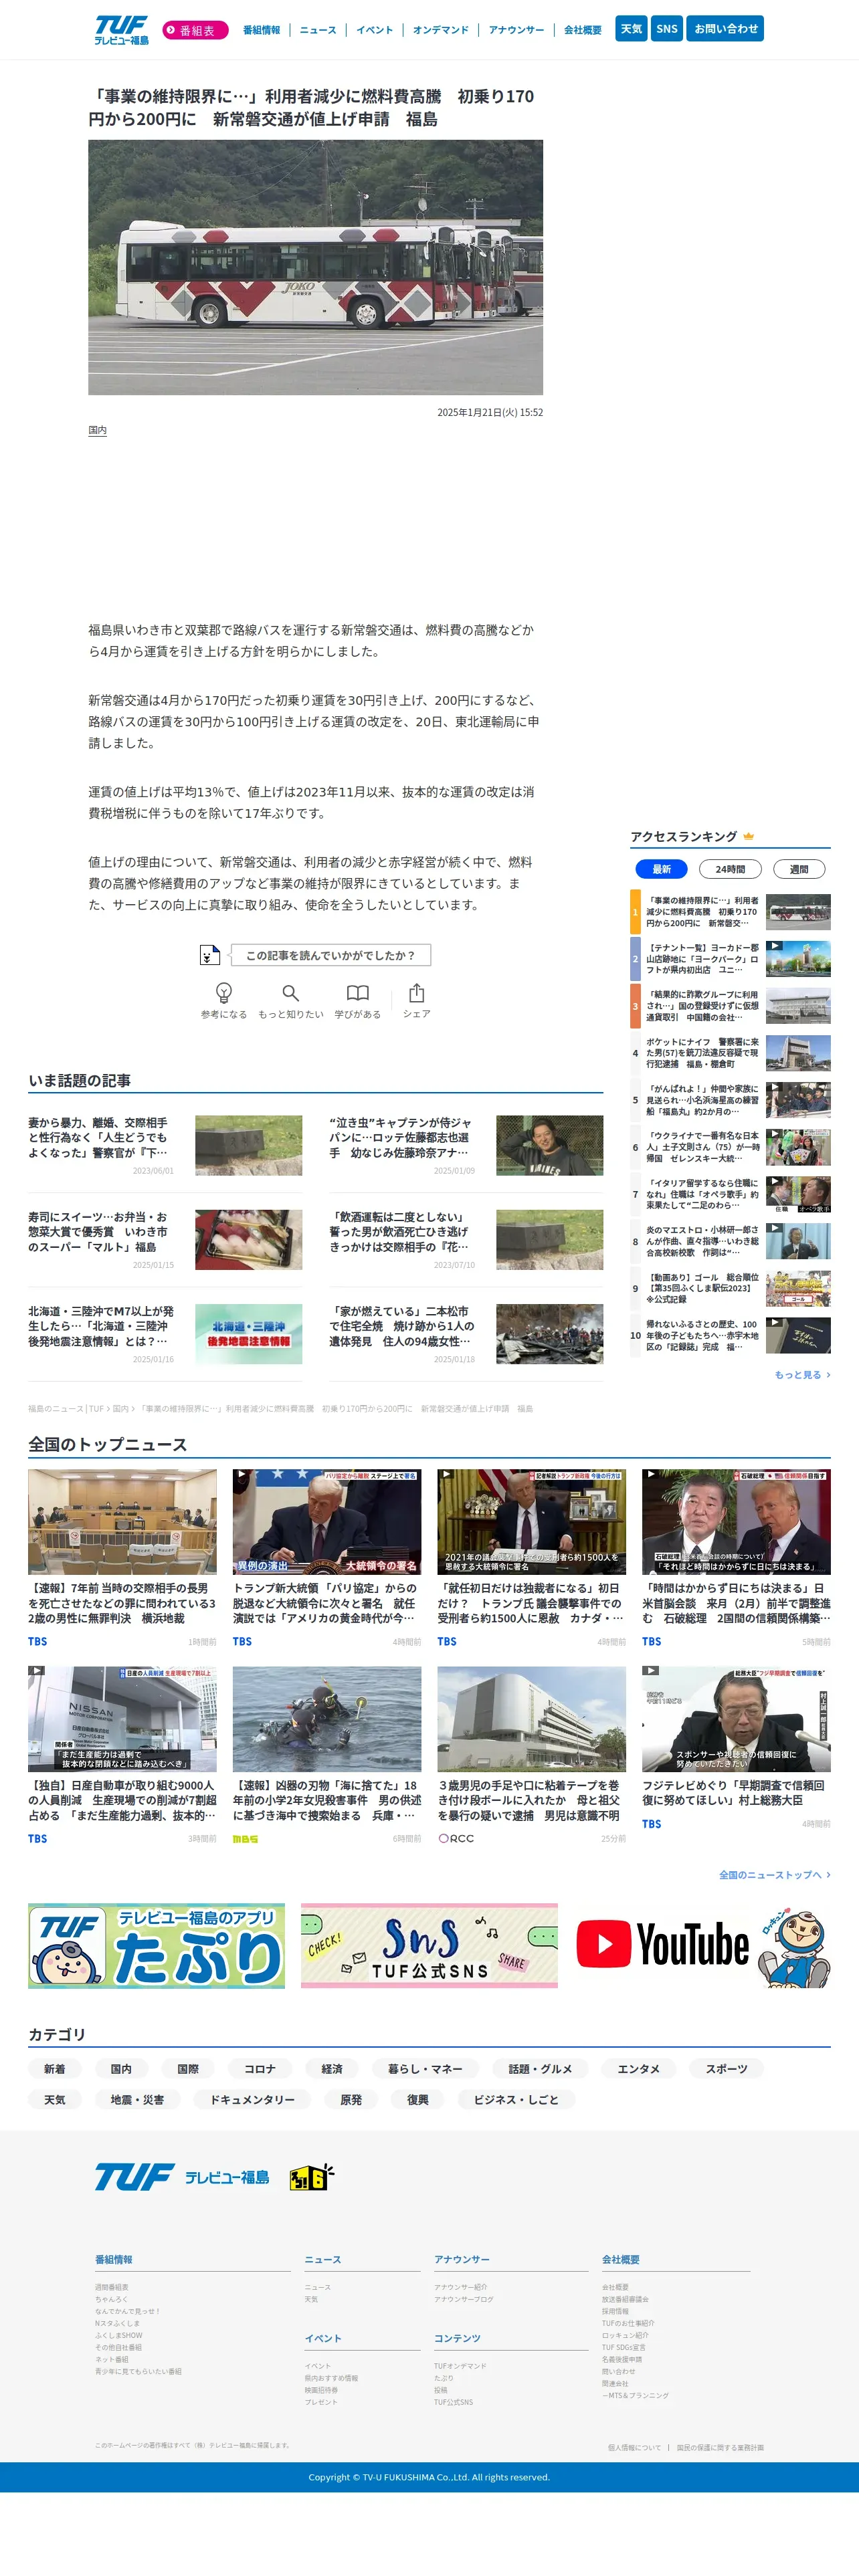Open the 泣き虫キャプテン ロッテ article thumbnail
The width and height of the screenshot is (859, 2576).
click(549, 1145)
